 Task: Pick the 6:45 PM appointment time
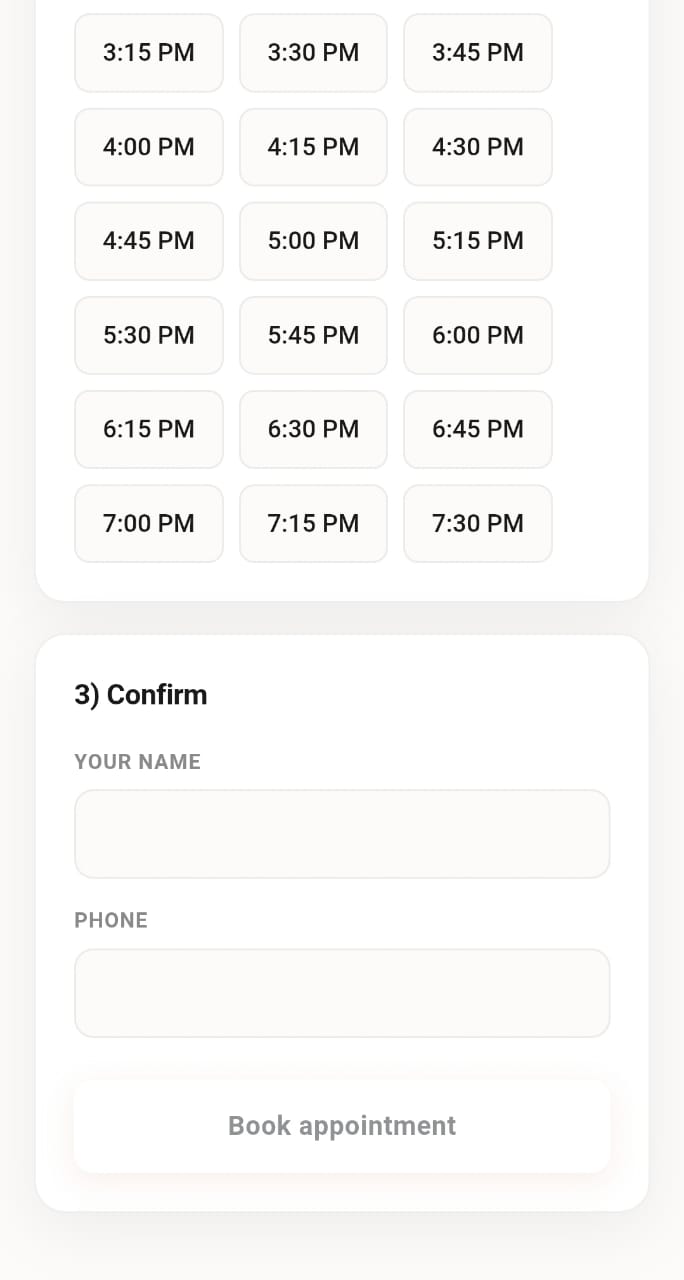point(477,428)
